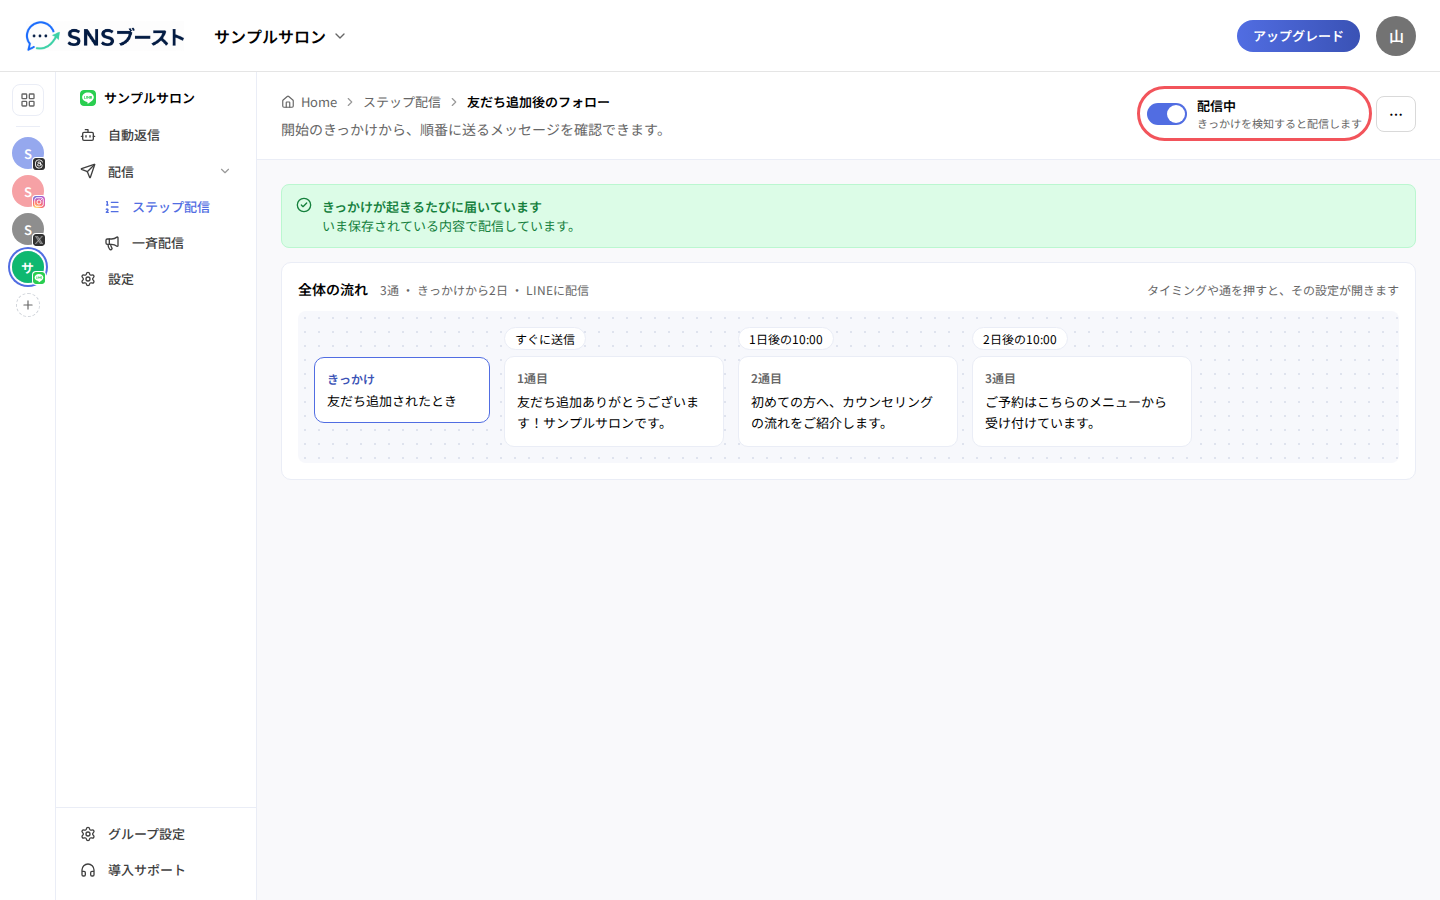This screenshot has width=1440, height=900.
Task: Open 自動返信 in the sidebar
Action: click(x=156, y=135)
